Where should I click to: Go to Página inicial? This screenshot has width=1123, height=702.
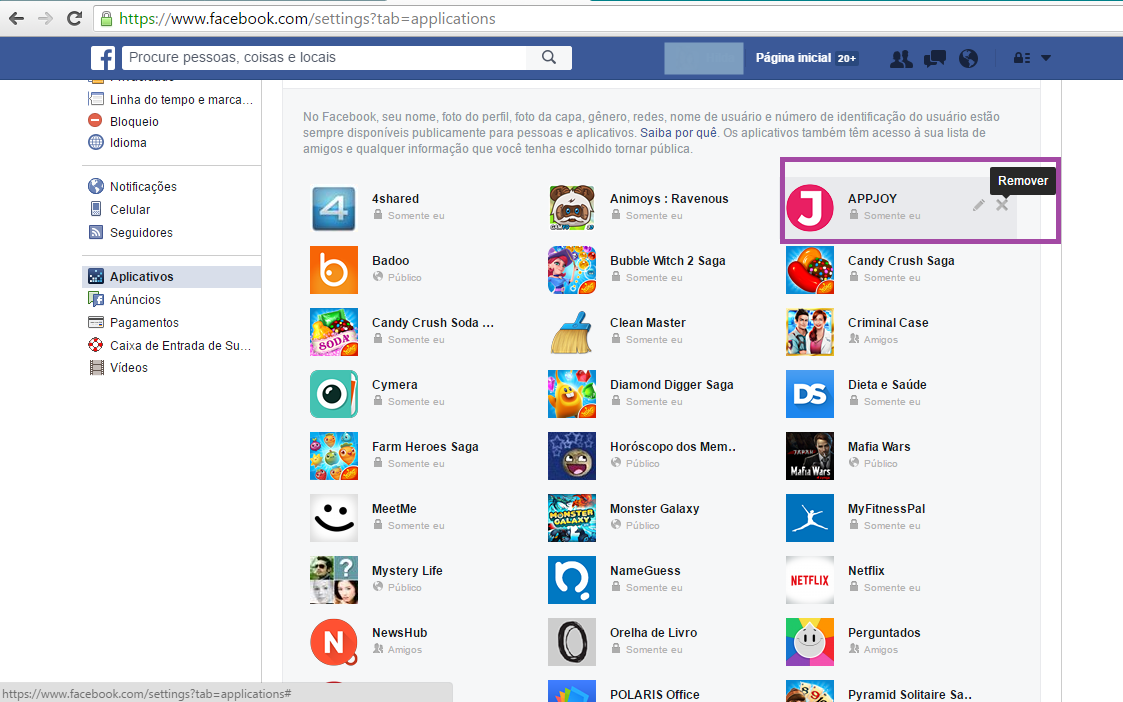pos(794,58)
